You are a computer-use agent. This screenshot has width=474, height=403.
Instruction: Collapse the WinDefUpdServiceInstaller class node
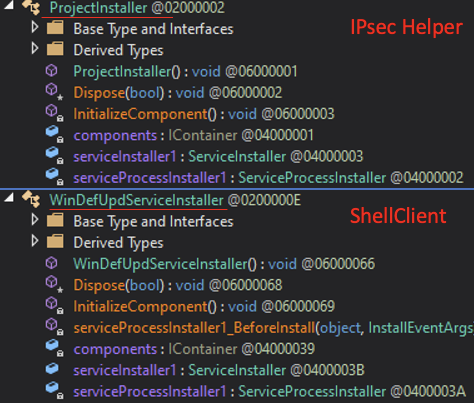(9, 197)
